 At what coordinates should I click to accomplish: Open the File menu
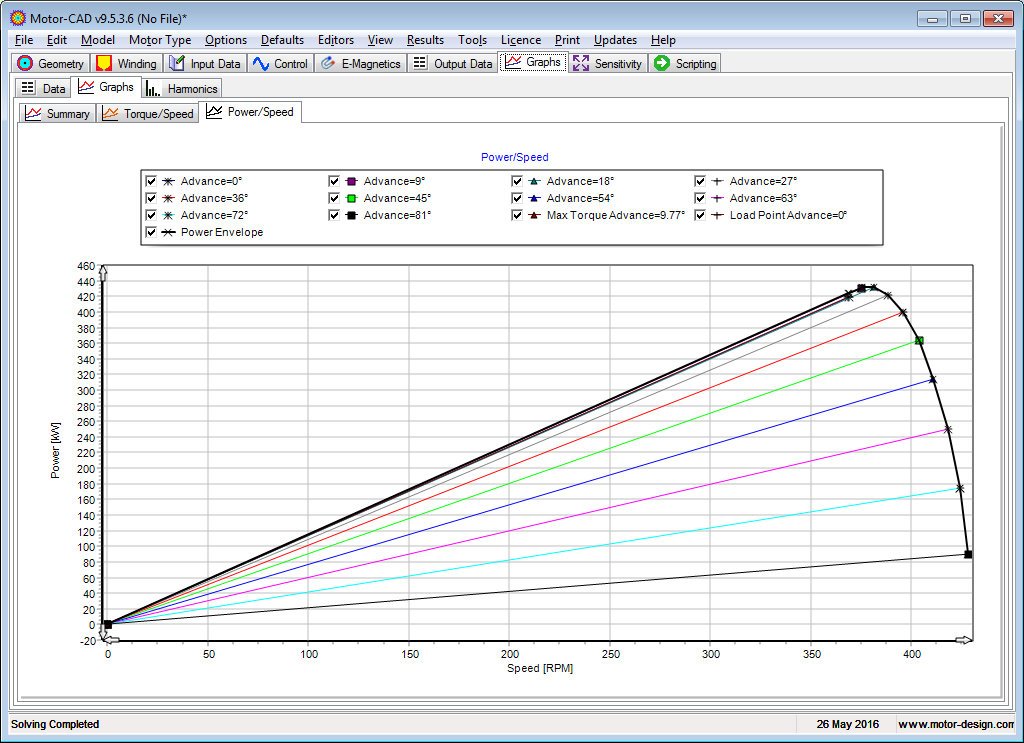point(24,40)
